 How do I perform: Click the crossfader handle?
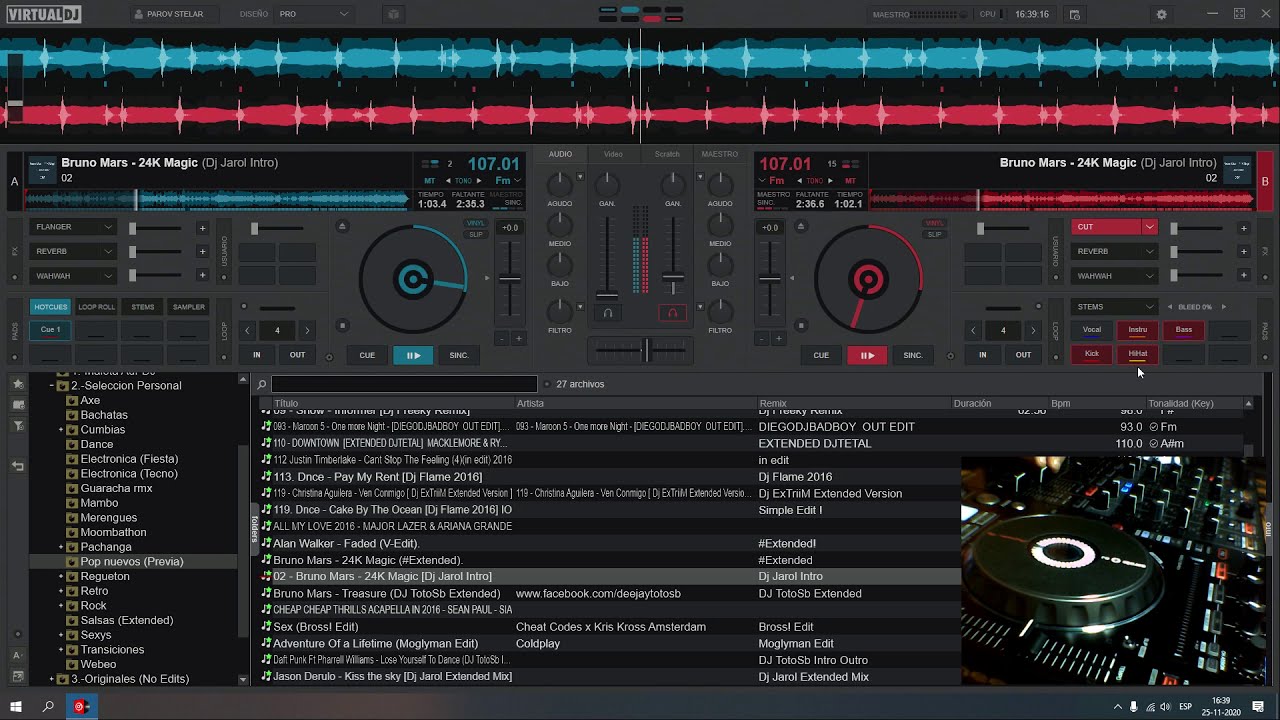(646, 349)
